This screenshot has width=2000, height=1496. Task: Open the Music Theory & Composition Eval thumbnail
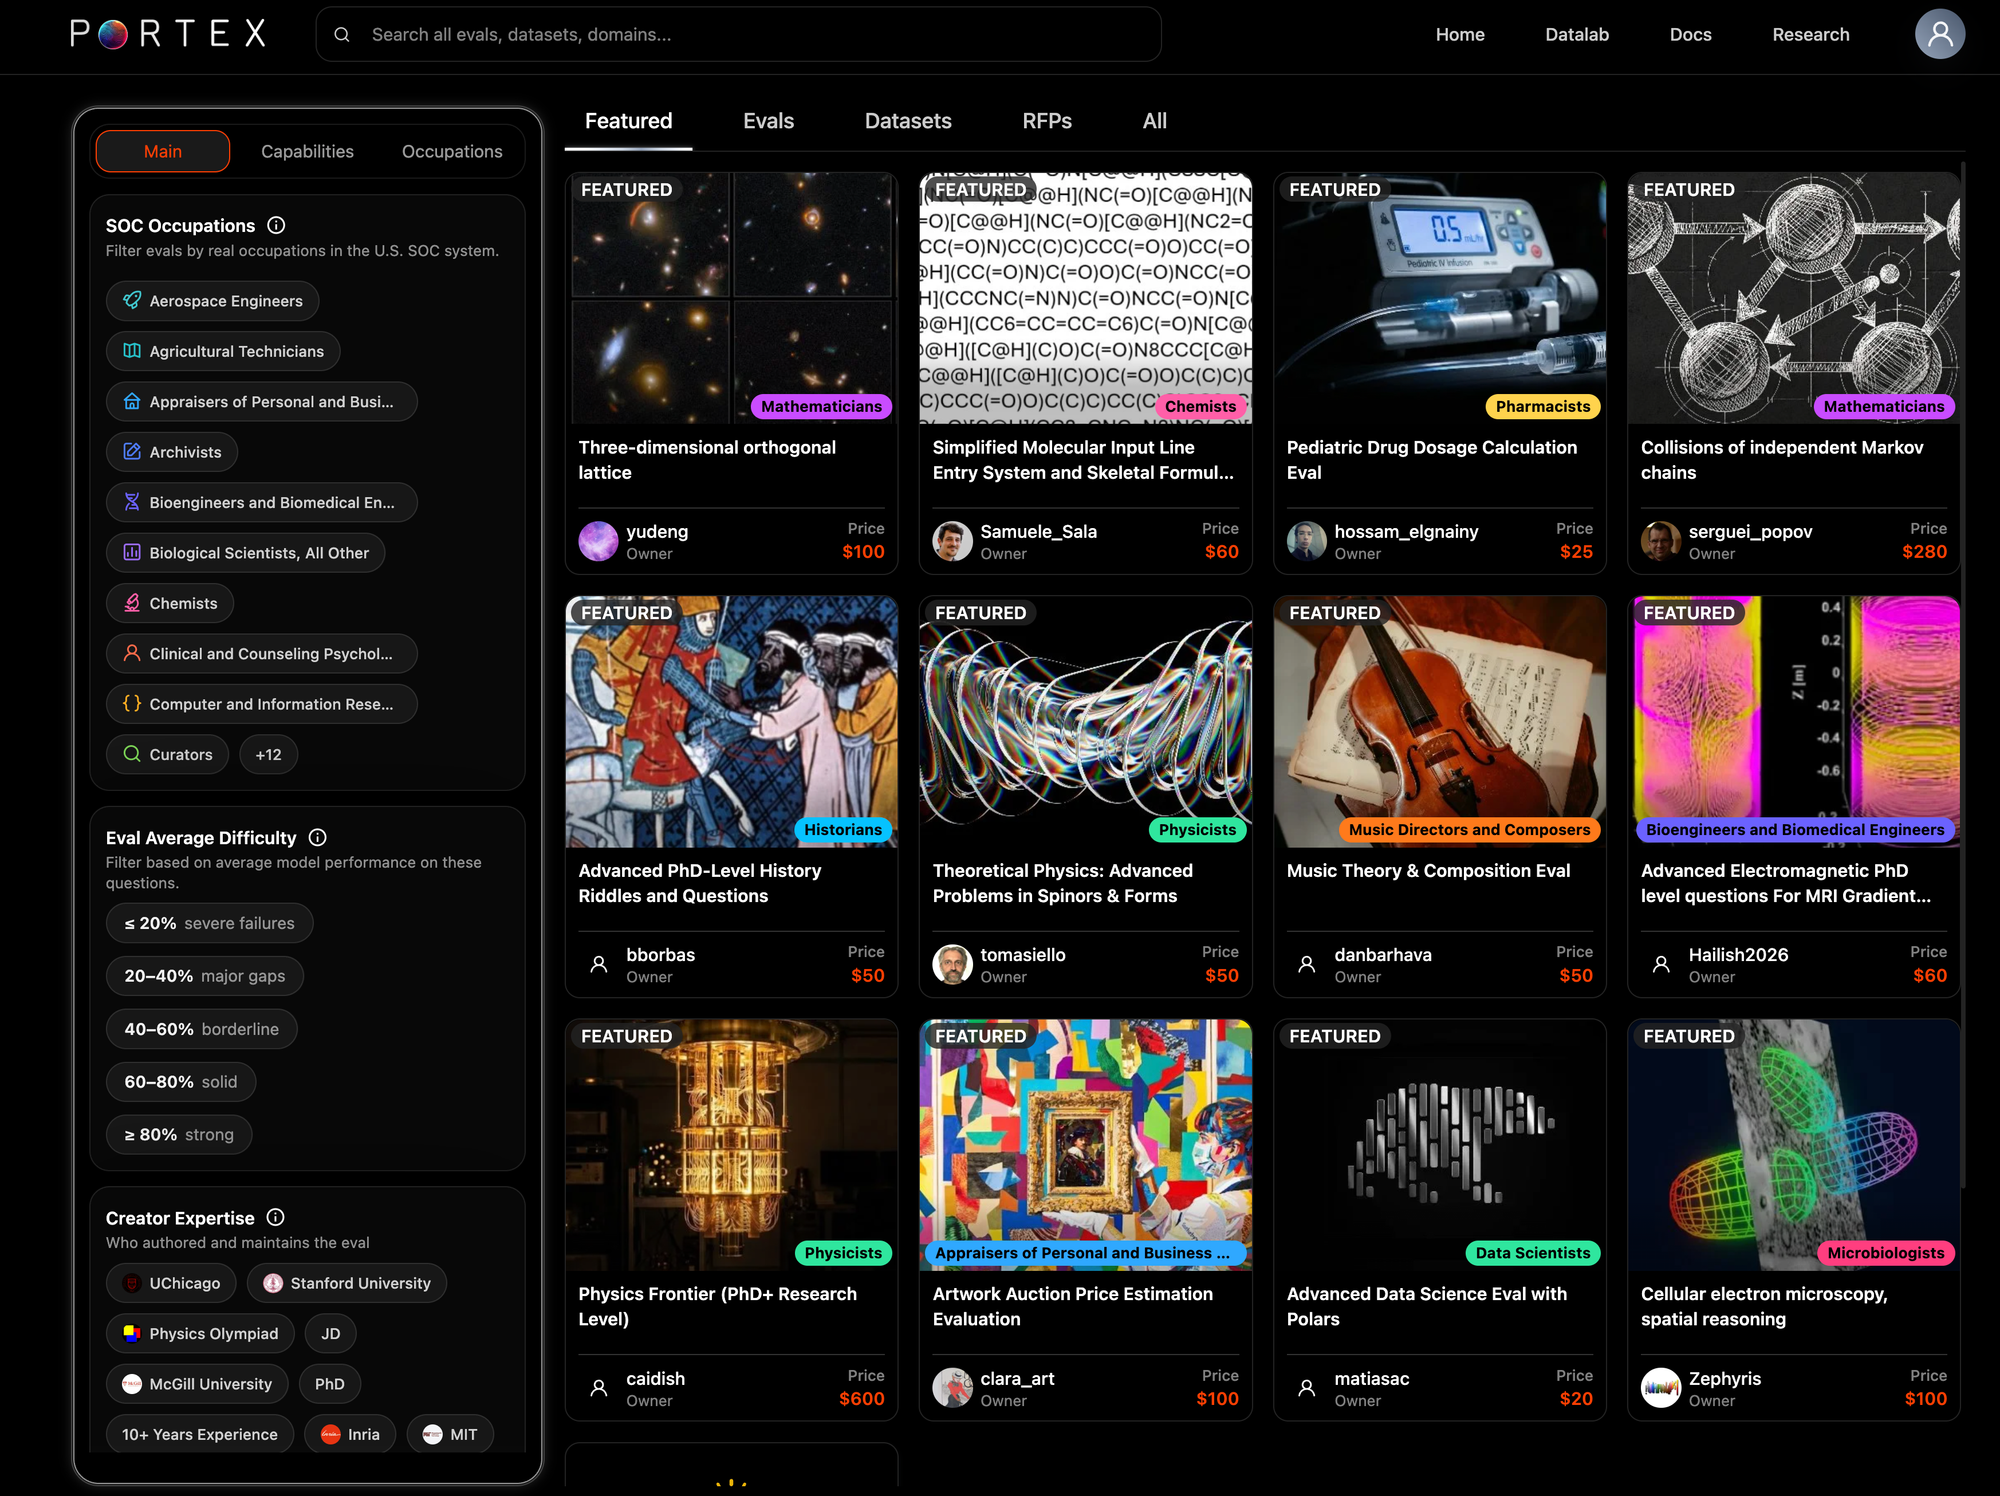(1438, 720)
